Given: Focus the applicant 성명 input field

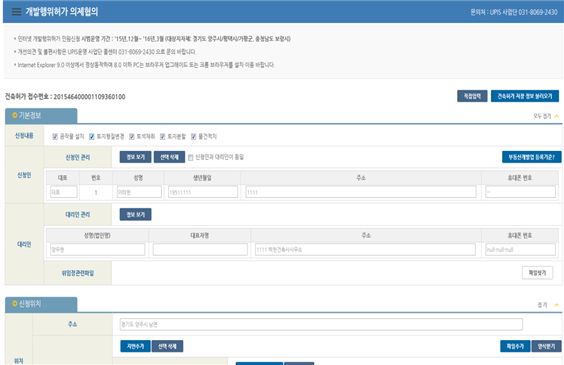Looking at the screenshot, I should tap(139, 192).
